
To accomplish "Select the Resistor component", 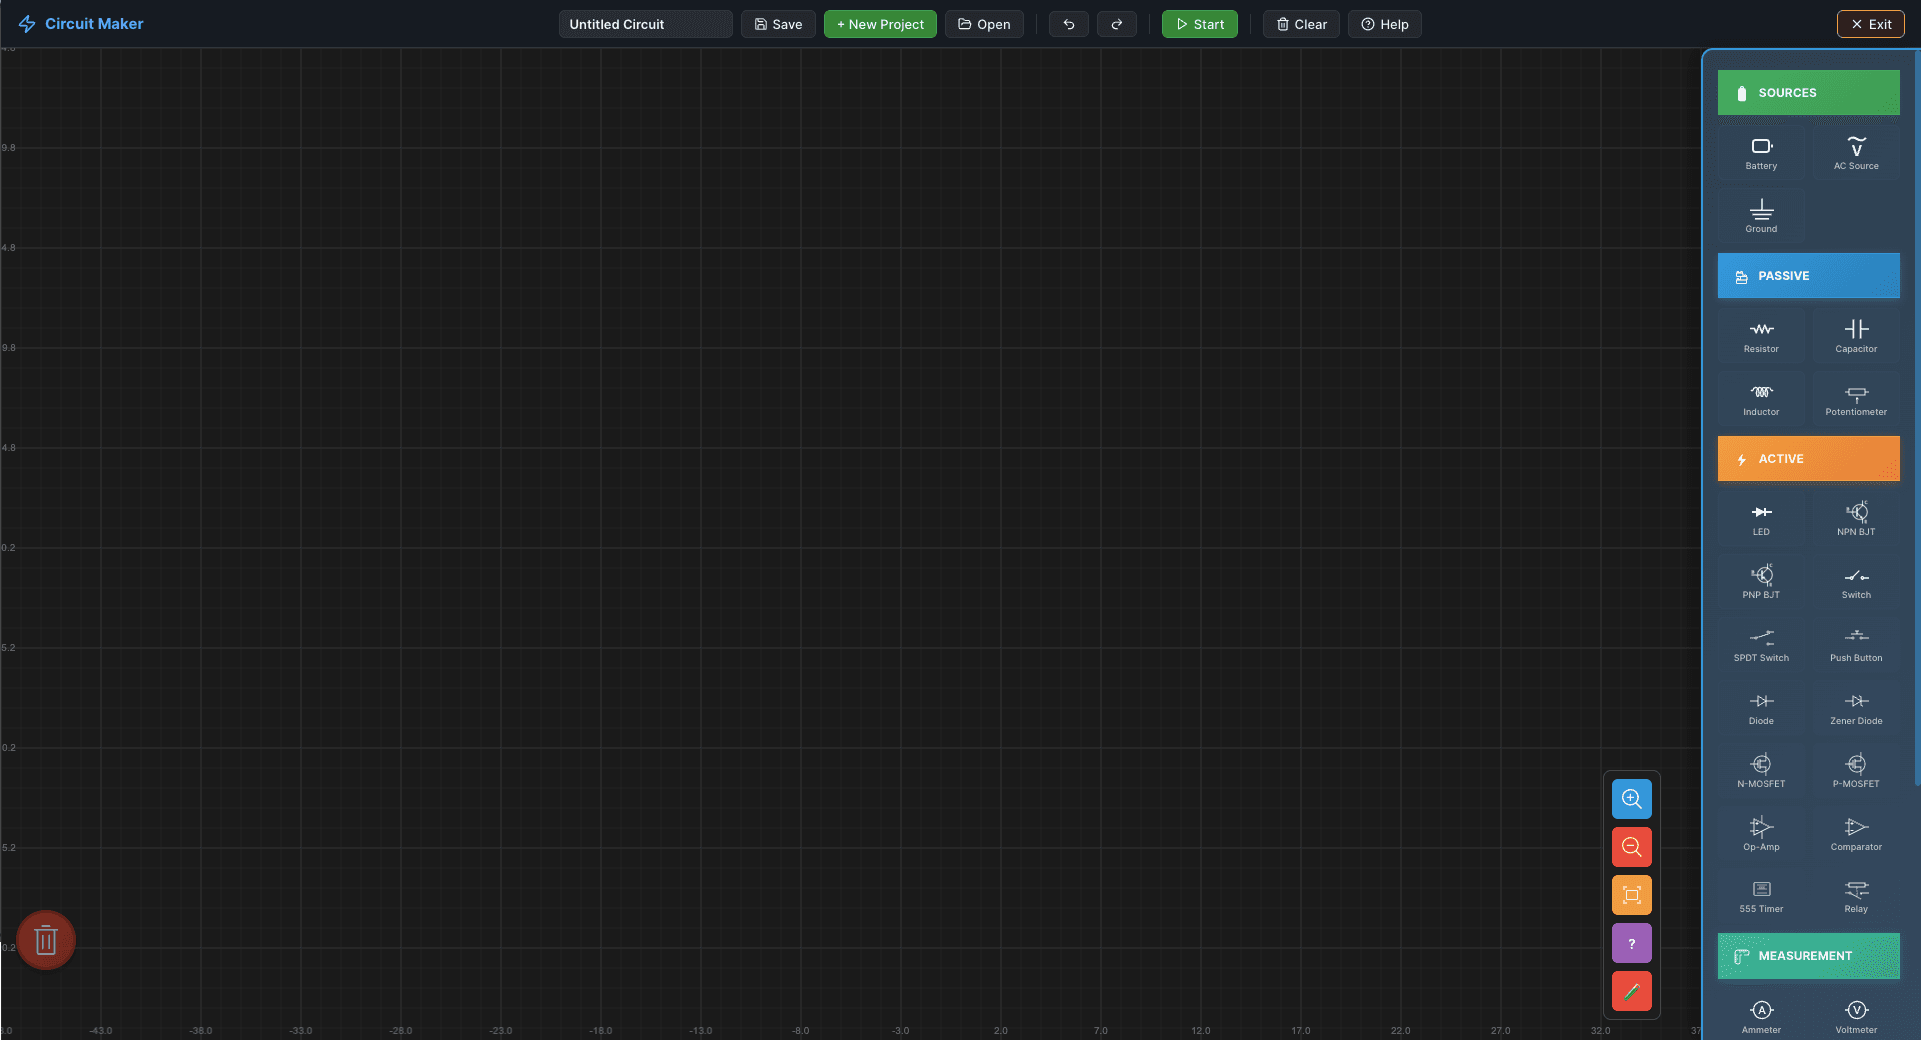I will pos(1761,336).
